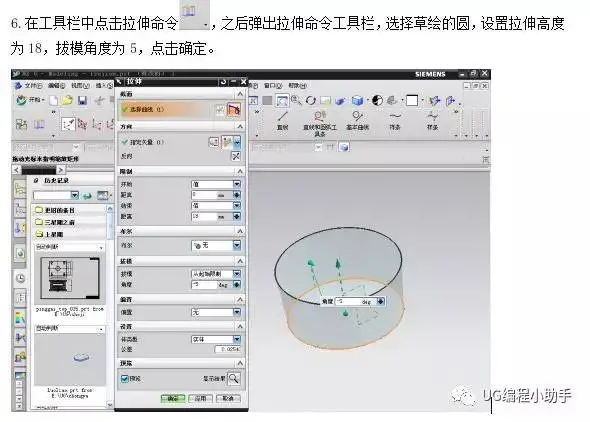Click the Save floppy disk icon
Viewport: 590px width, 422px height.
pyautogui.click(x=82, y=100)
